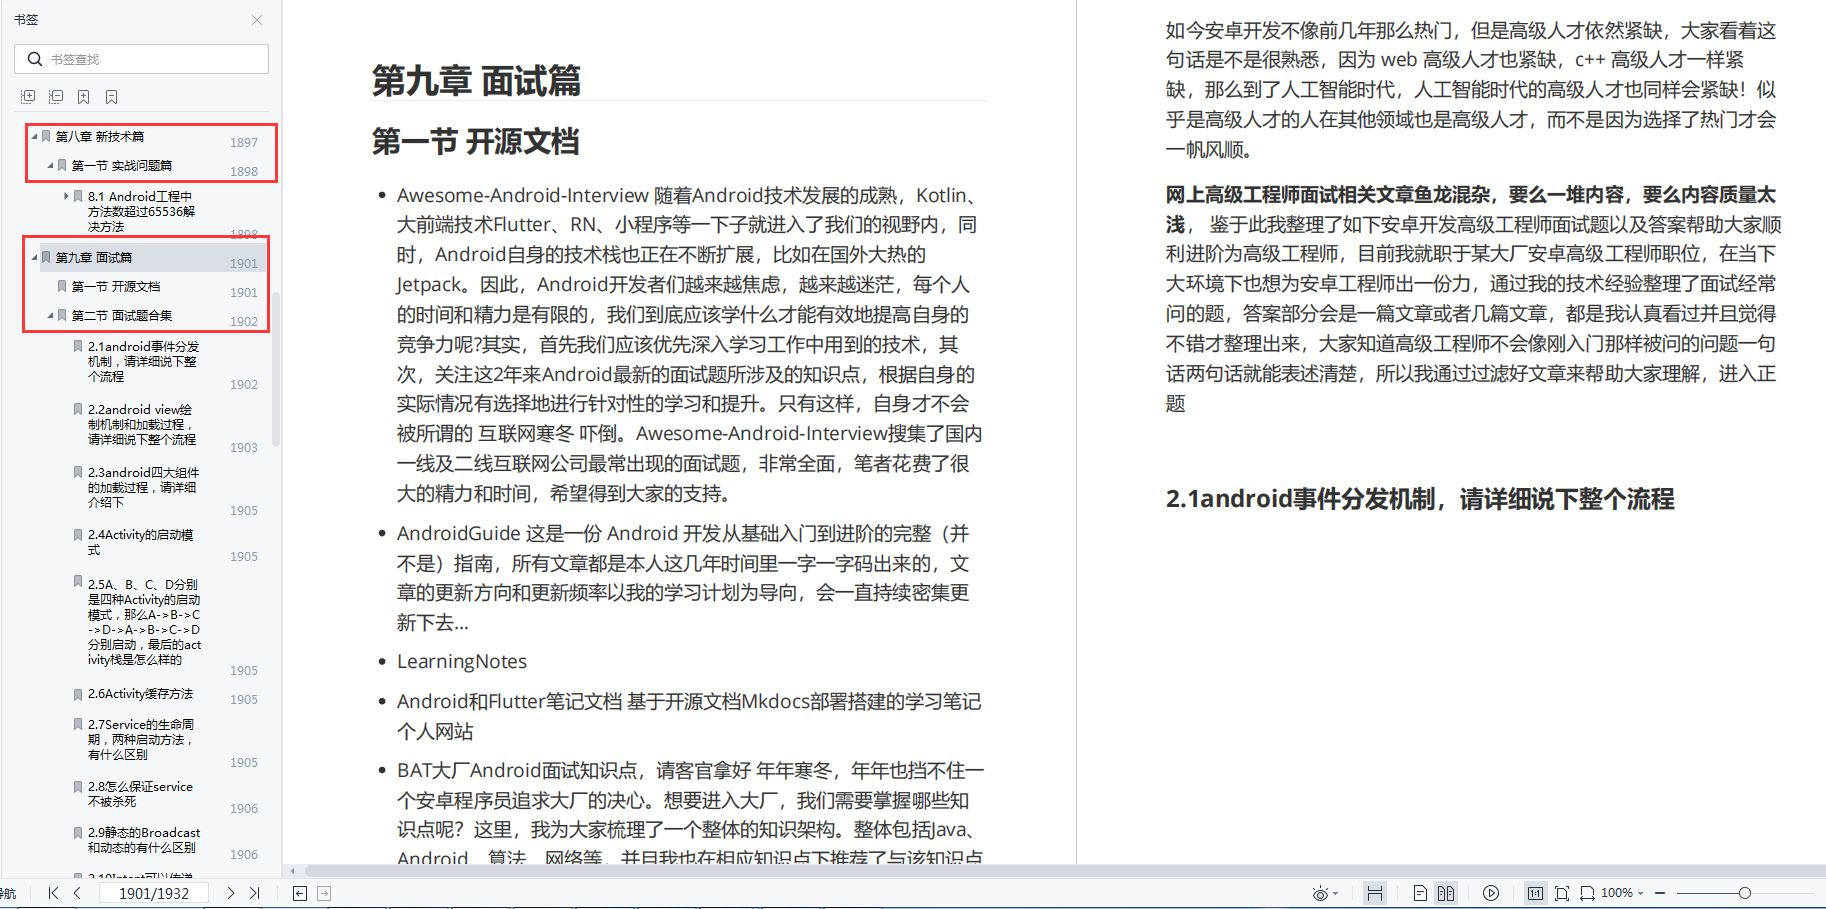Select bookmark 第八章 新技术篇
This screenshot has width=1826, height=909.
[99, 136]
